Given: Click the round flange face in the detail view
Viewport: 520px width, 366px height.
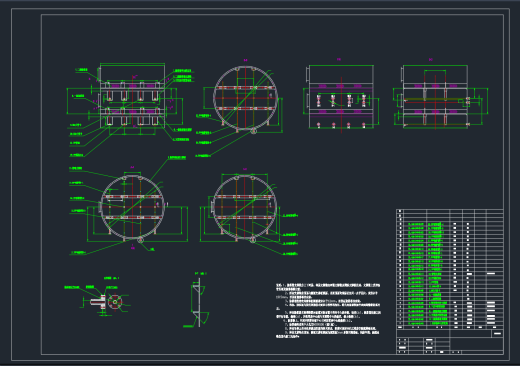Looking at the screenshot, I should pyautogui.click(x=115, y=302).
